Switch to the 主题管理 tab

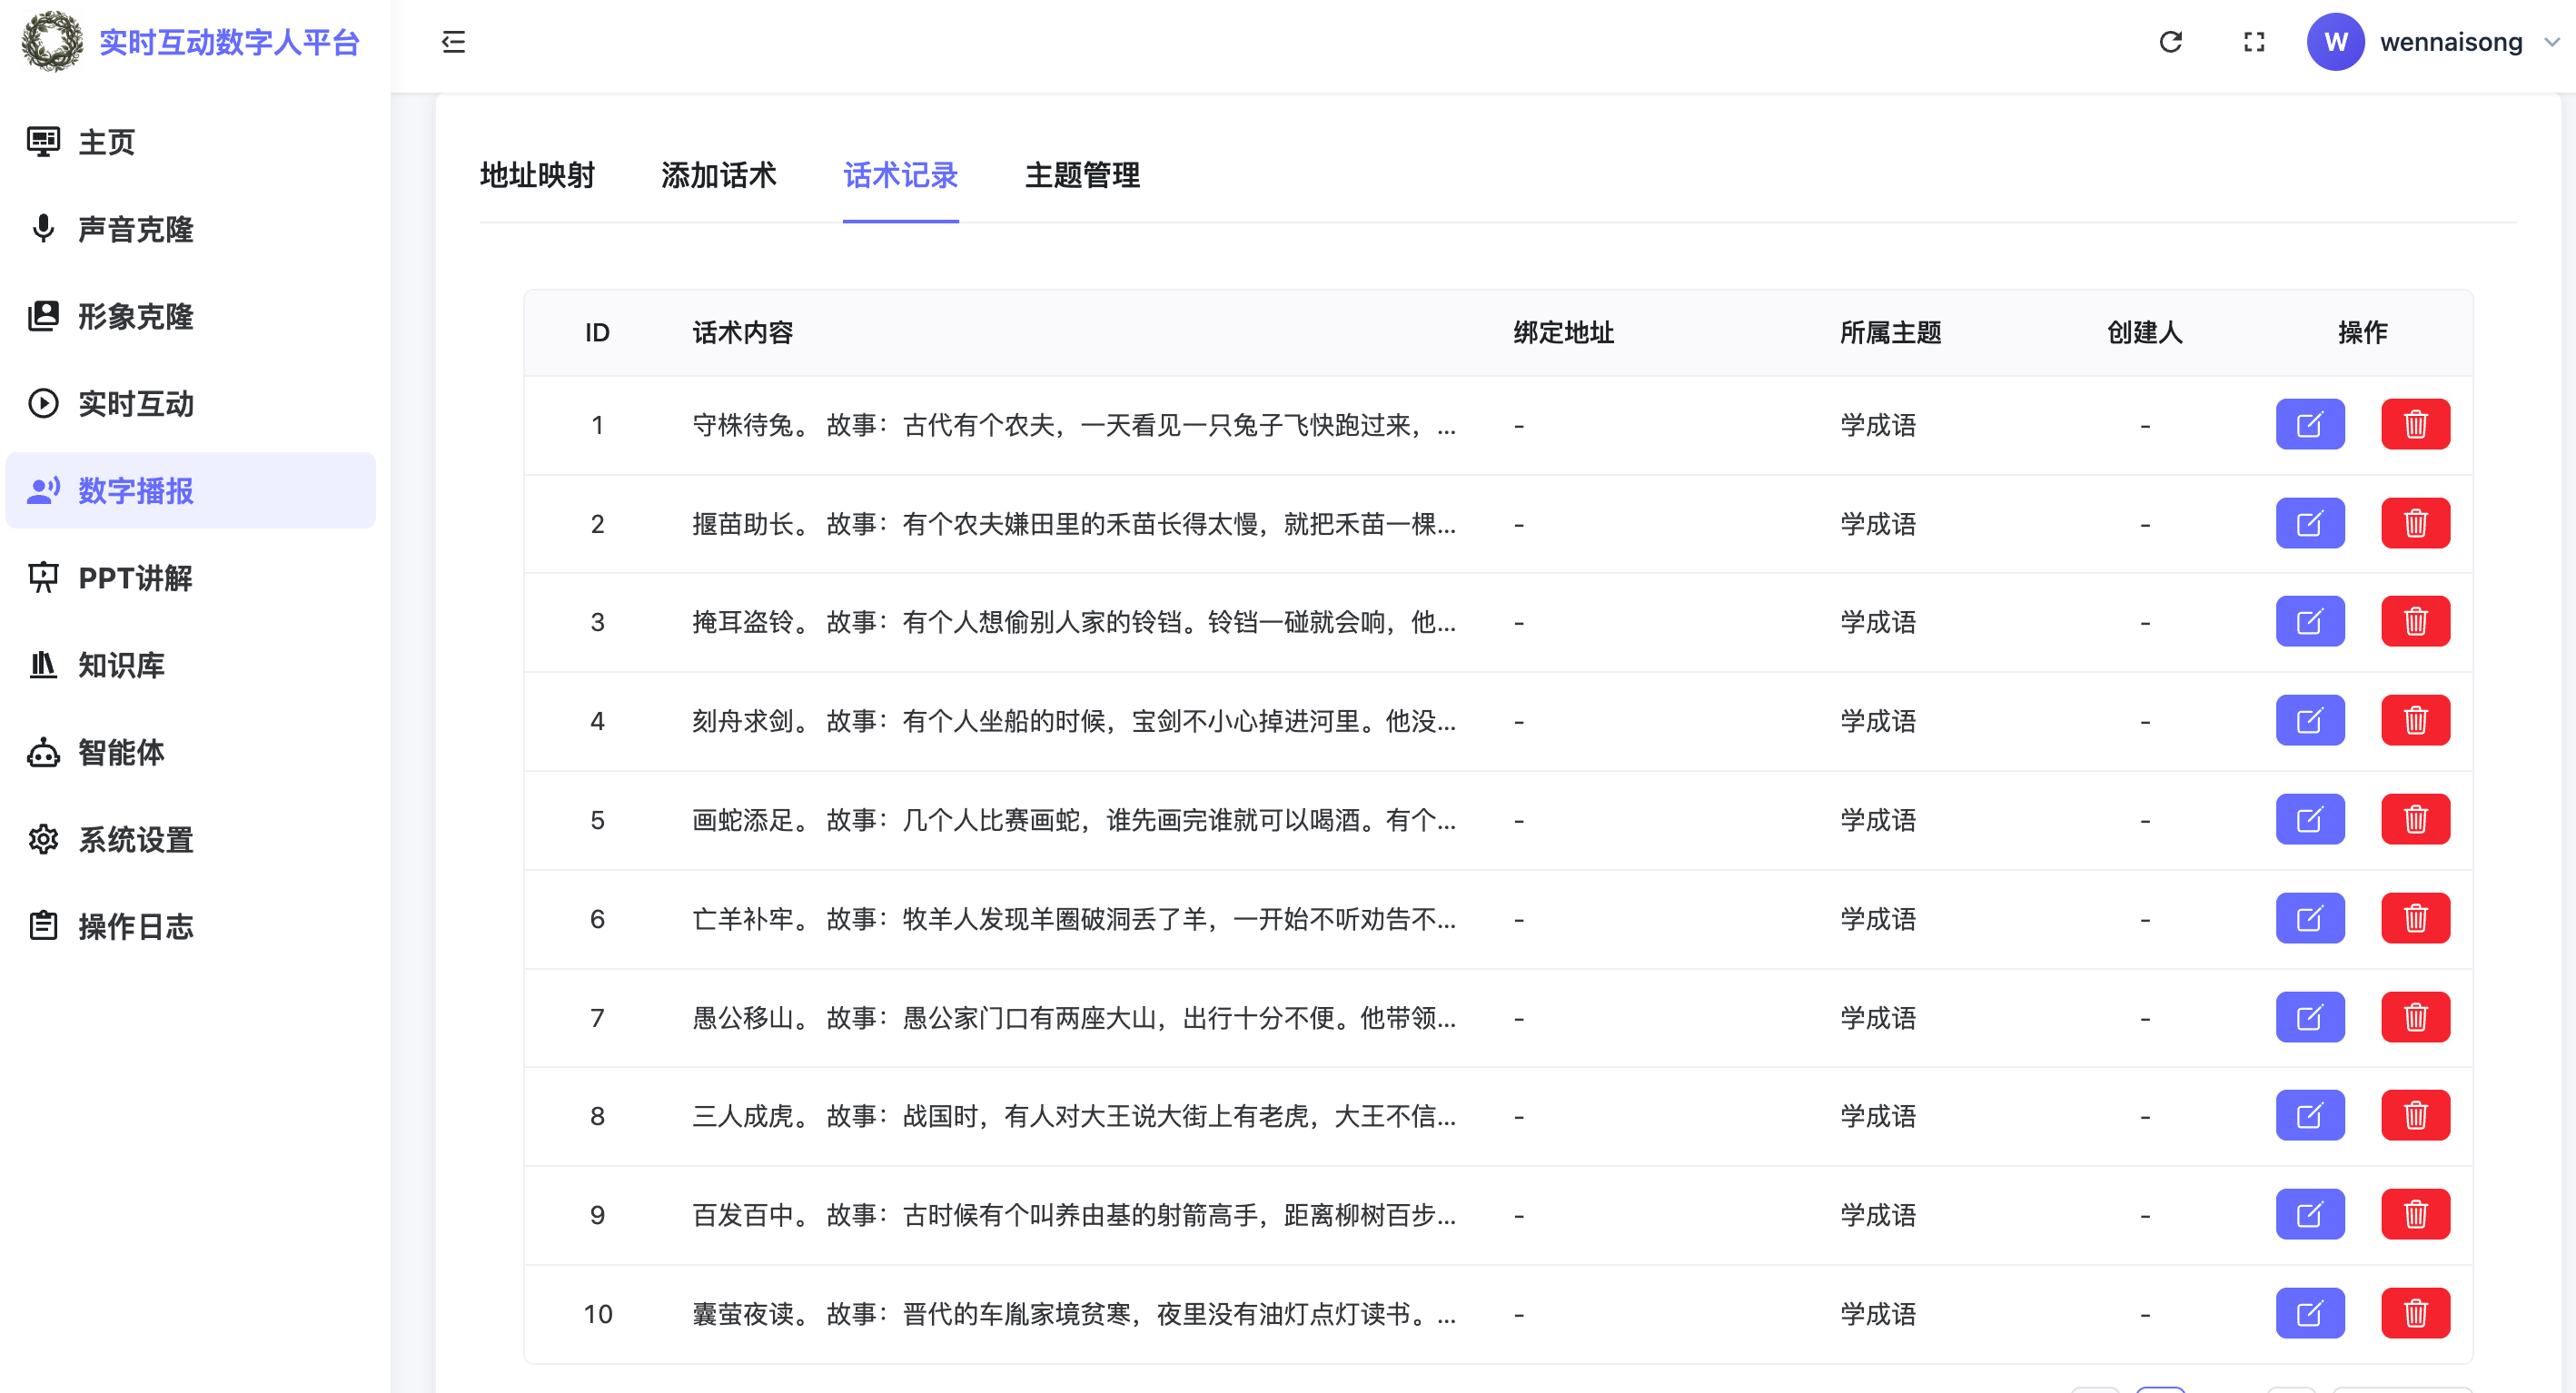click(x=1082, y=175)
